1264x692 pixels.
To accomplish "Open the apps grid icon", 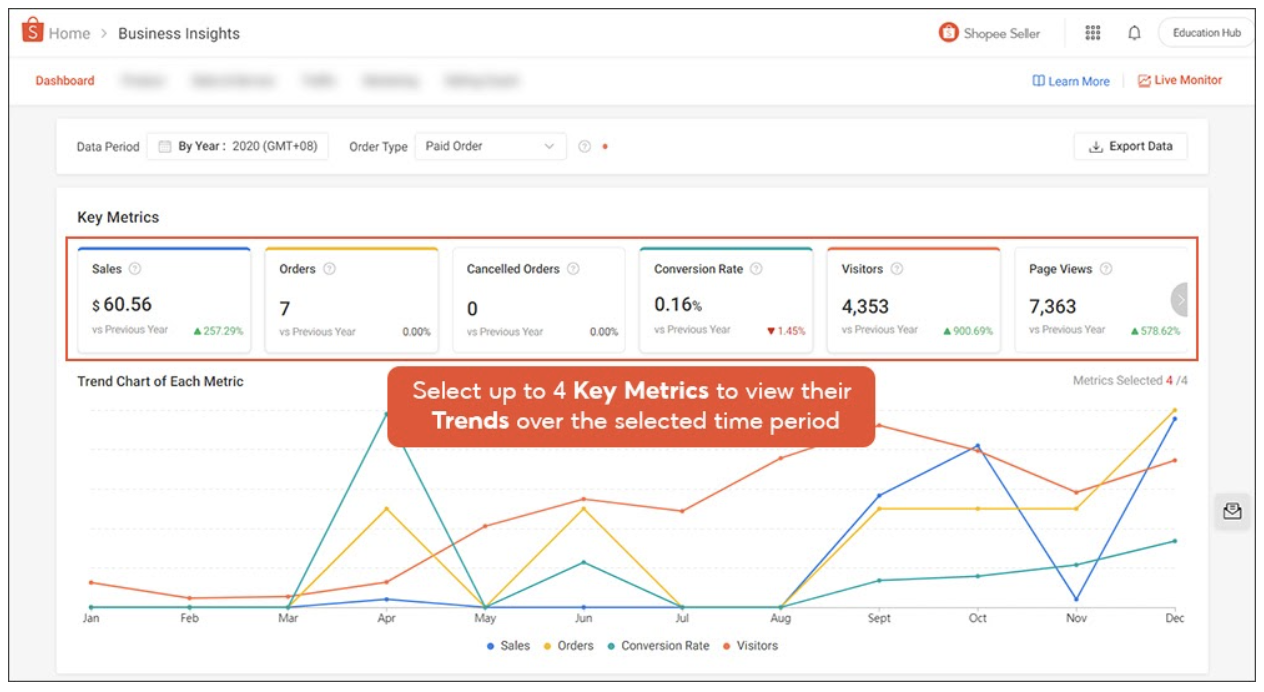I will [x=1092, y=33].
